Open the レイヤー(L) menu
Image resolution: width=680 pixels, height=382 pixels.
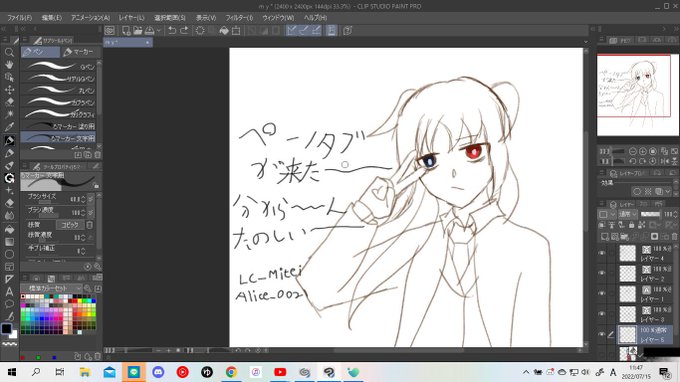click(131, 18)
